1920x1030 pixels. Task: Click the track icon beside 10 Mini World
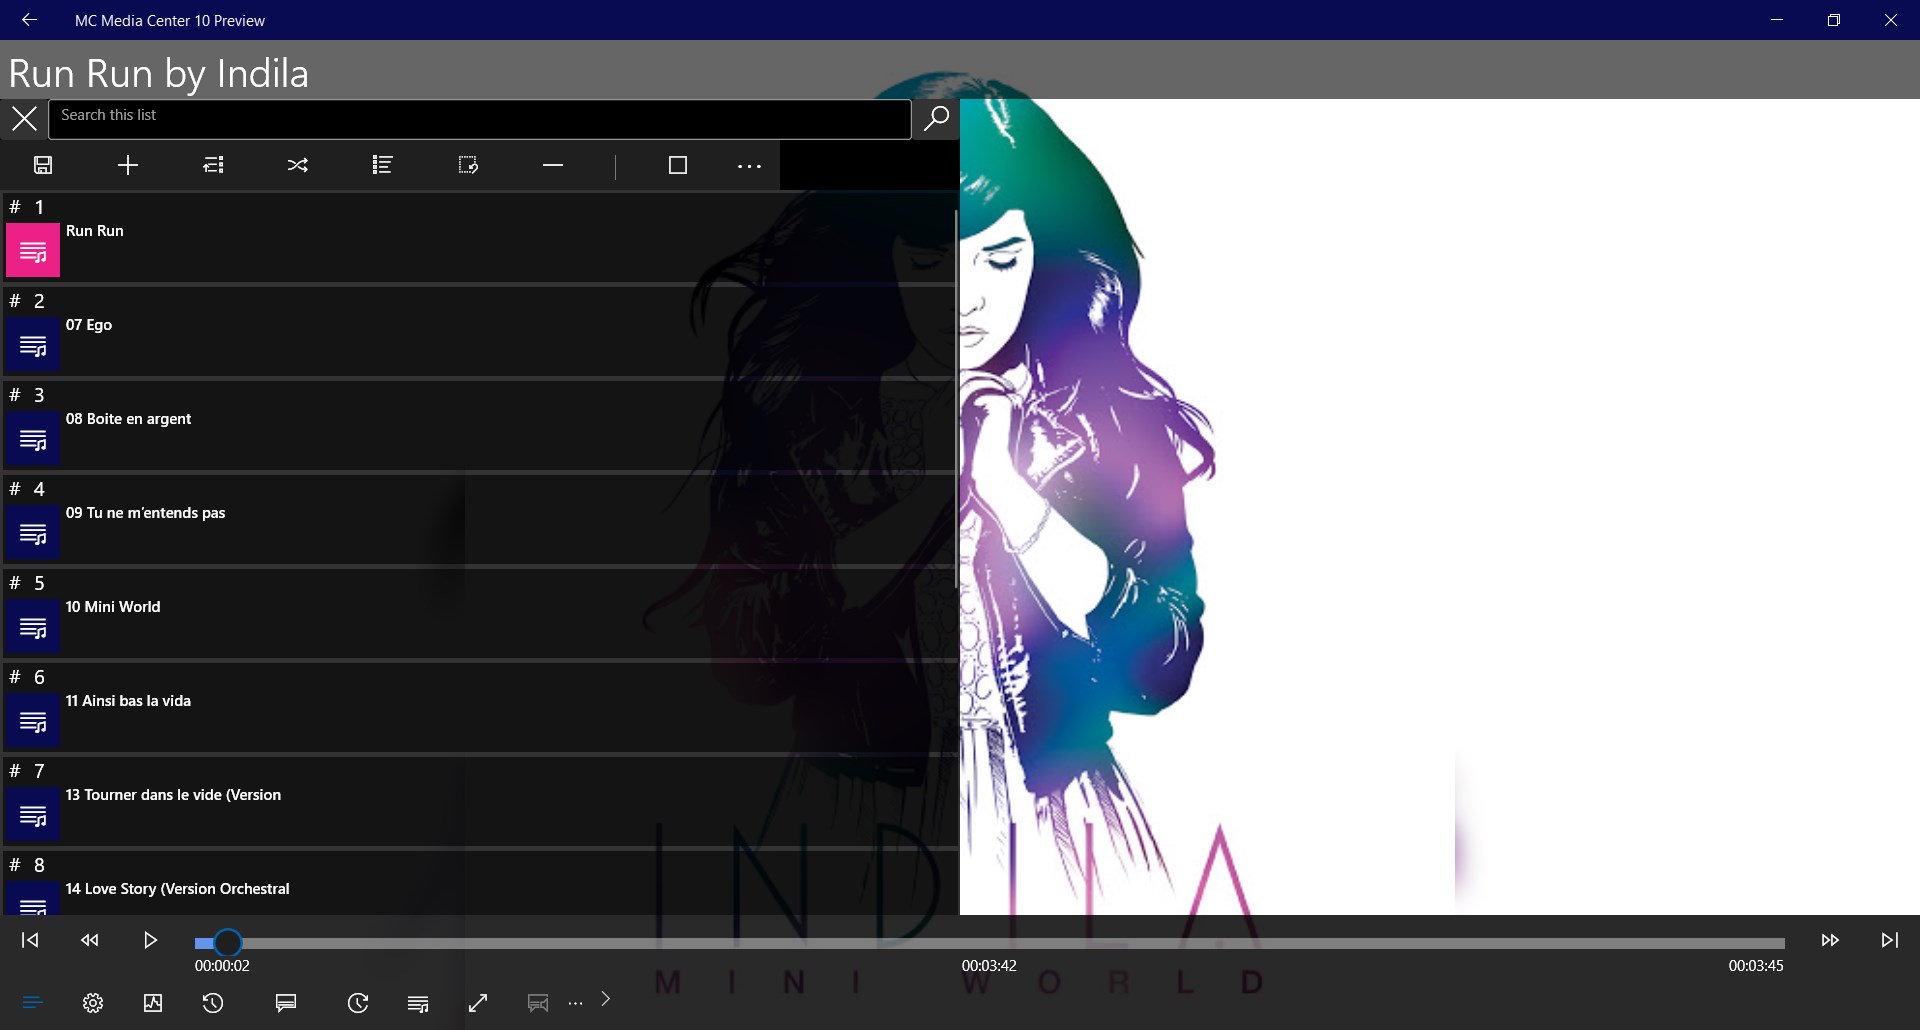pyautogui.click(x=33, y=626)
